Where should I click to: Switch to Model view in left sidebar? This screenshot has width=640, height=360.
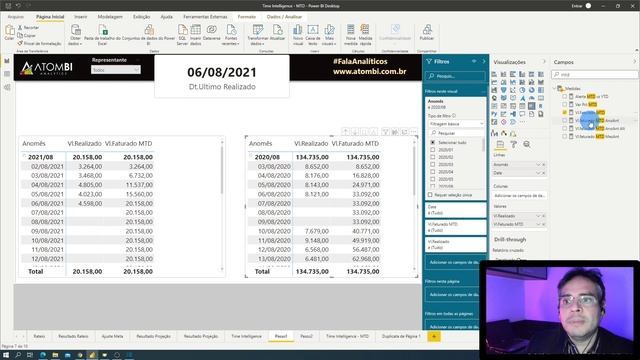[x=7, y=87]
